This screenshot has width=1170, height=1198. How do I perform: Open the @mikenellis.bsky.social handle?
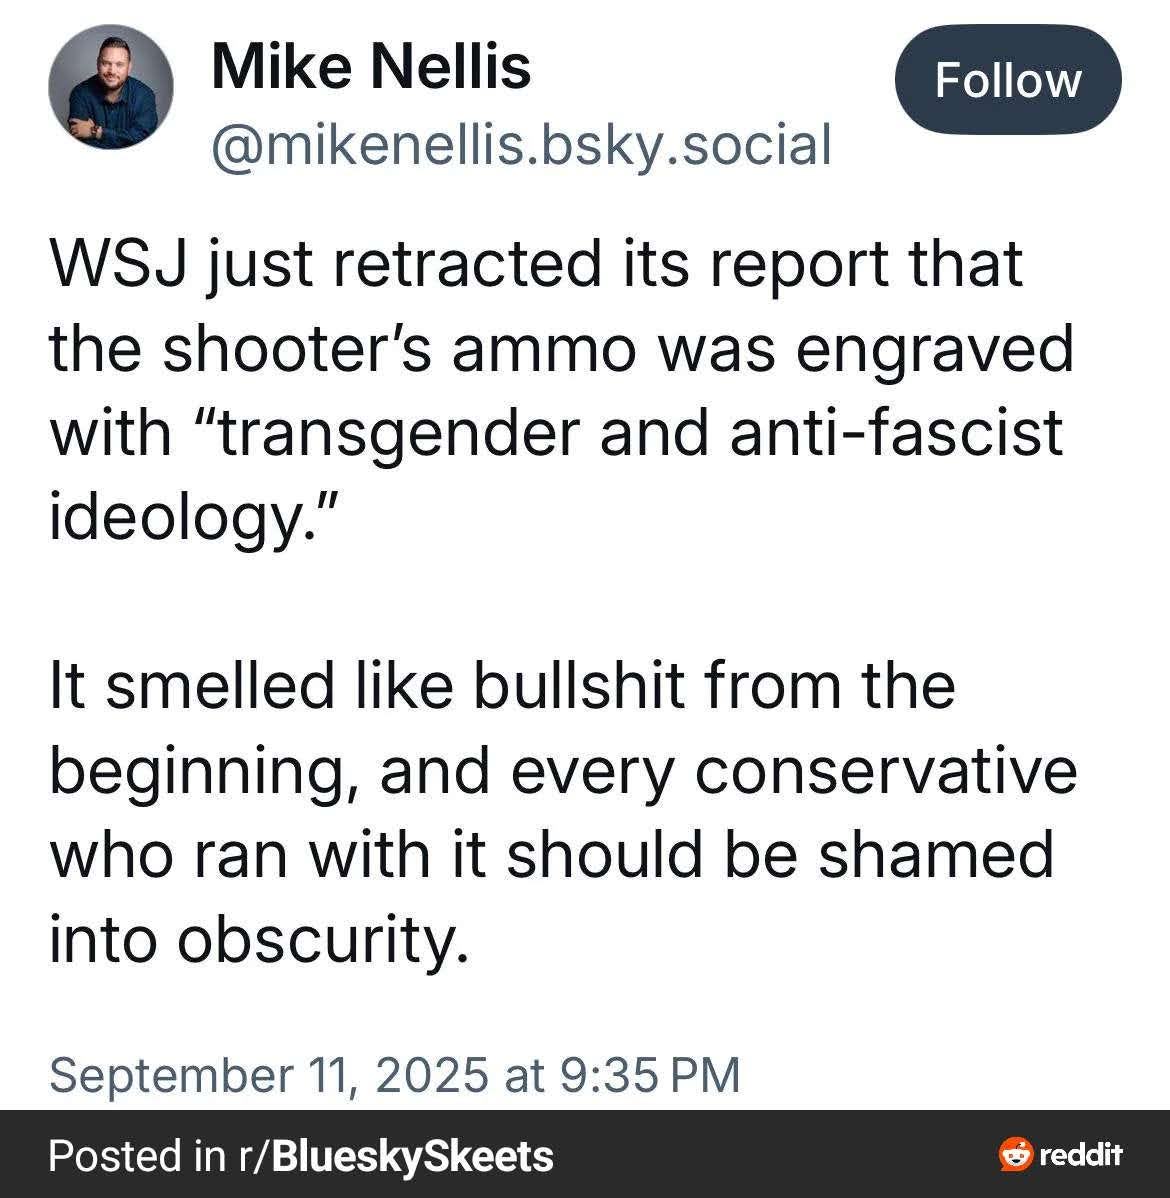click(x=521, y=145)
